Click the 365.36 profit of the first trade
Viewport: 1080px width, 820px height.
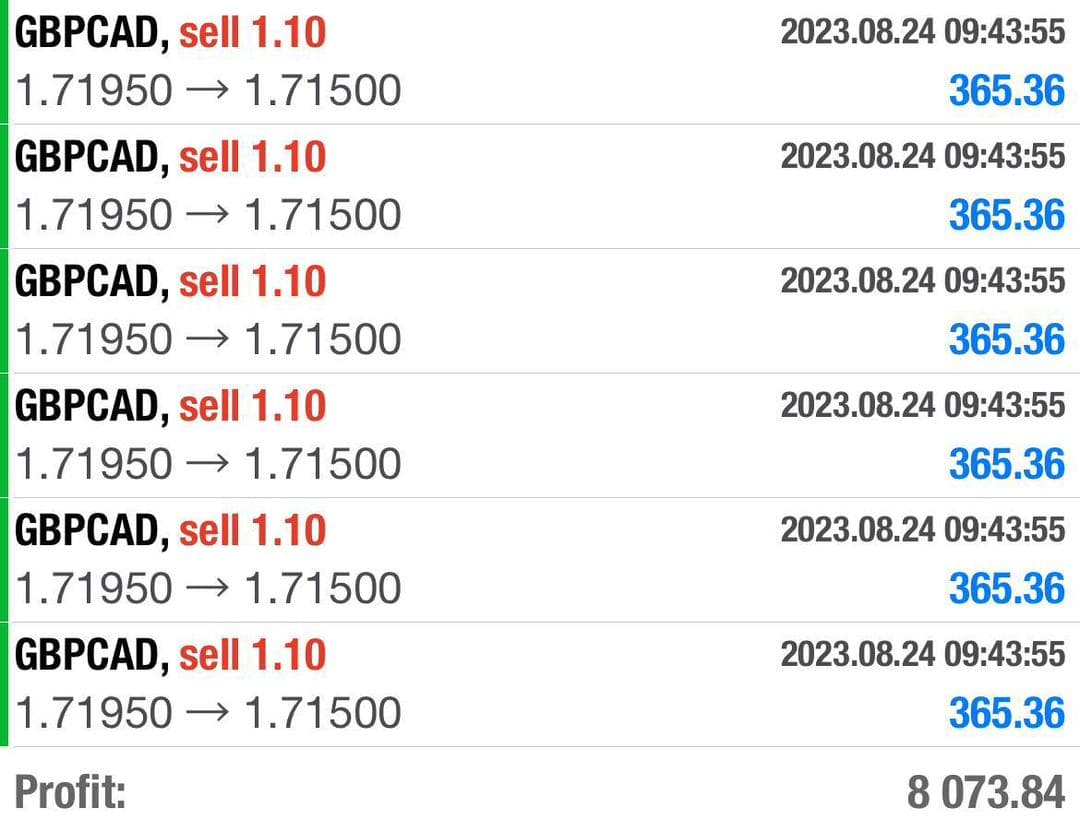1007,91
